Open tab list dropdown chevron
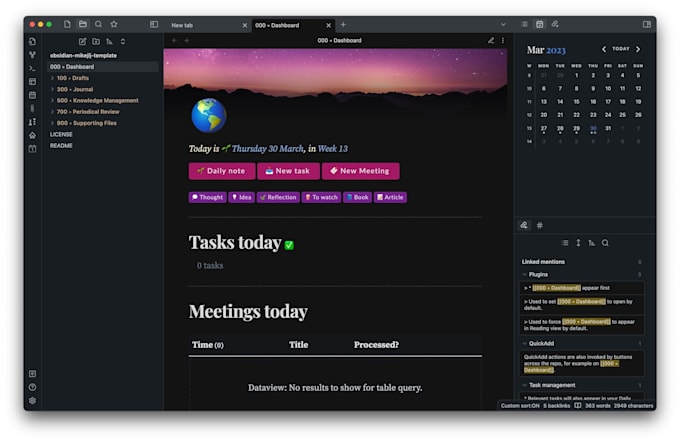The height and width of the screenshot is (442, 680). click(x=503, y=25)
